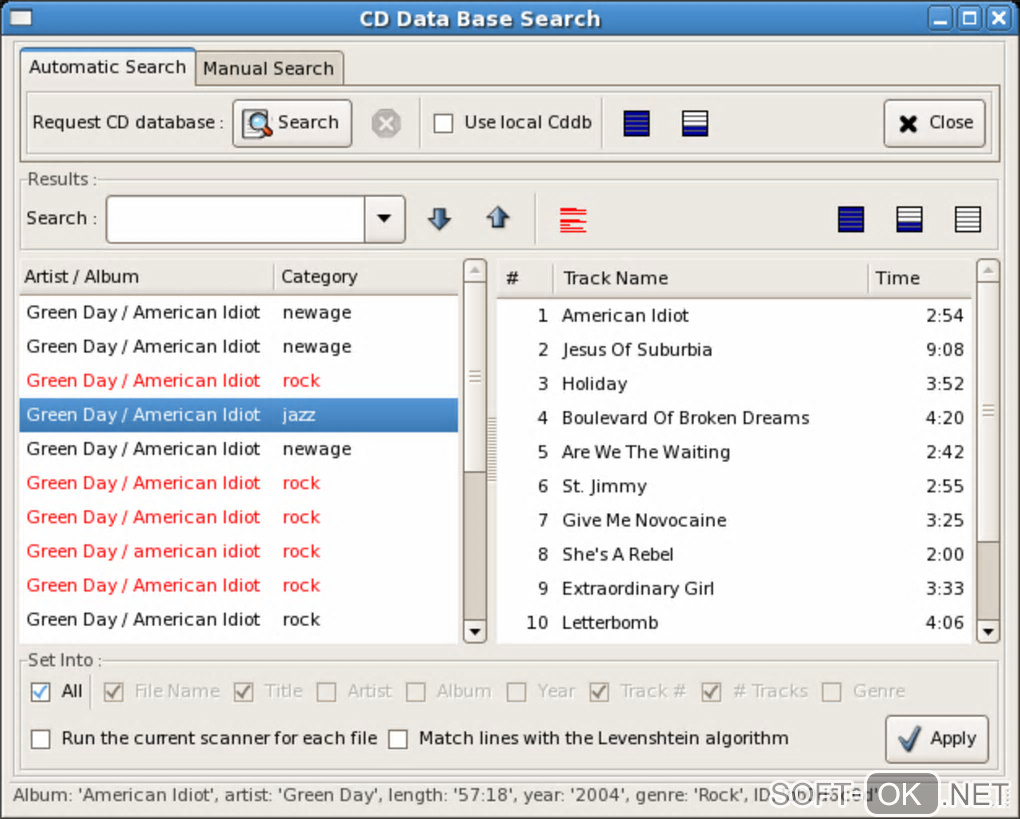1020x819 pixels.
Task: Switch to Manual Search tab
Action: [x=269, y=68]
